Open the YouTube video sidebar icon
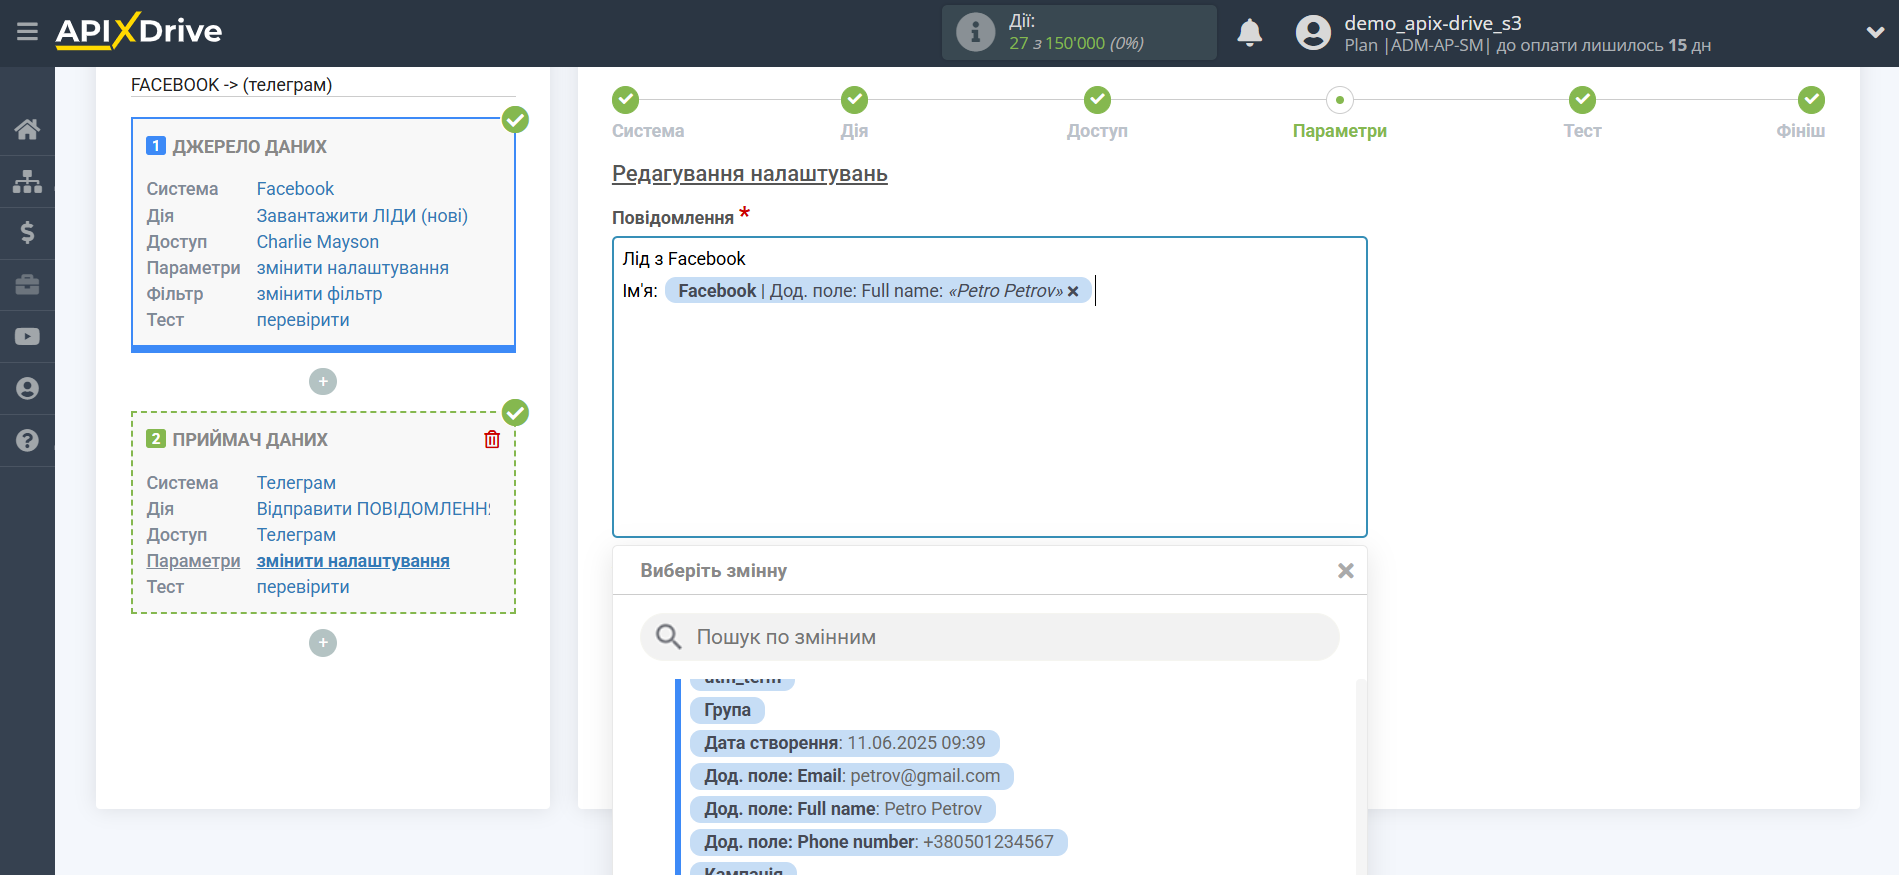 click(27, 337)
